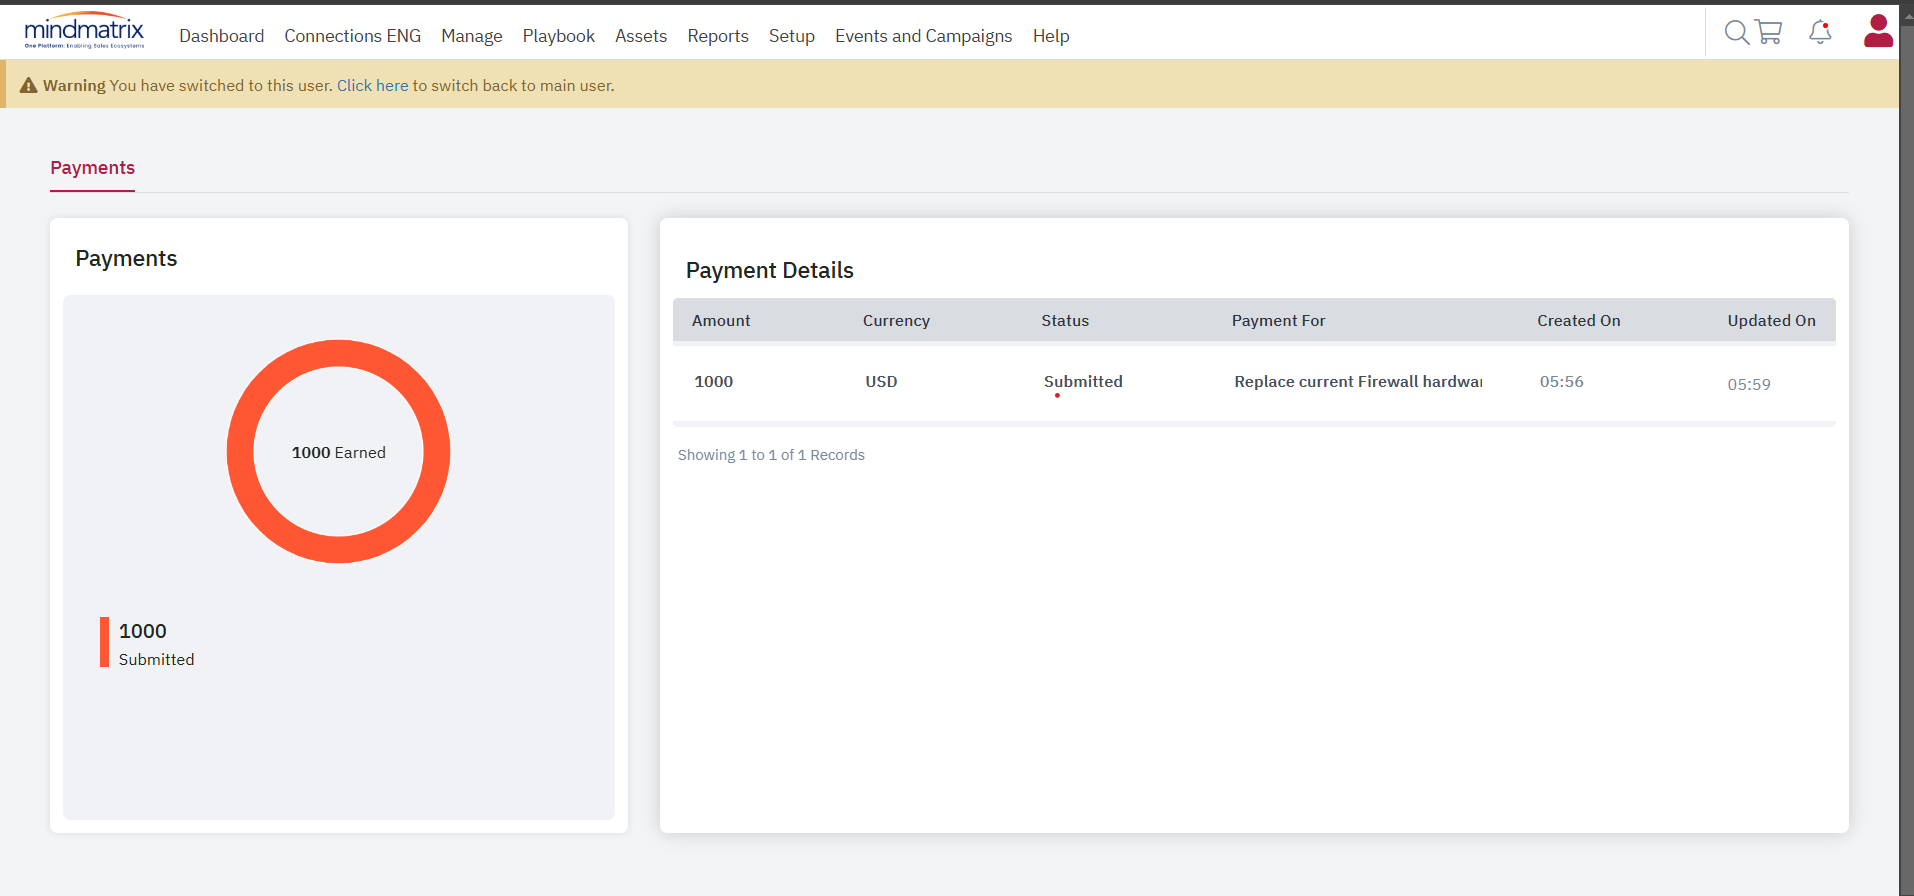
Task: Open the Help menu
Action: click(1050, 36)
